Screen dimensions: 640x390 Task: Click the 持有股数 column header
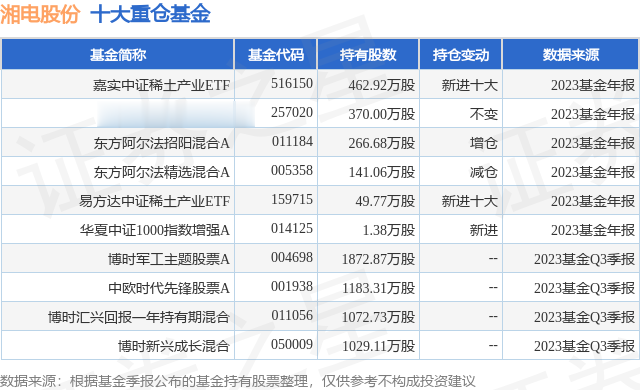tap(368, 55)
